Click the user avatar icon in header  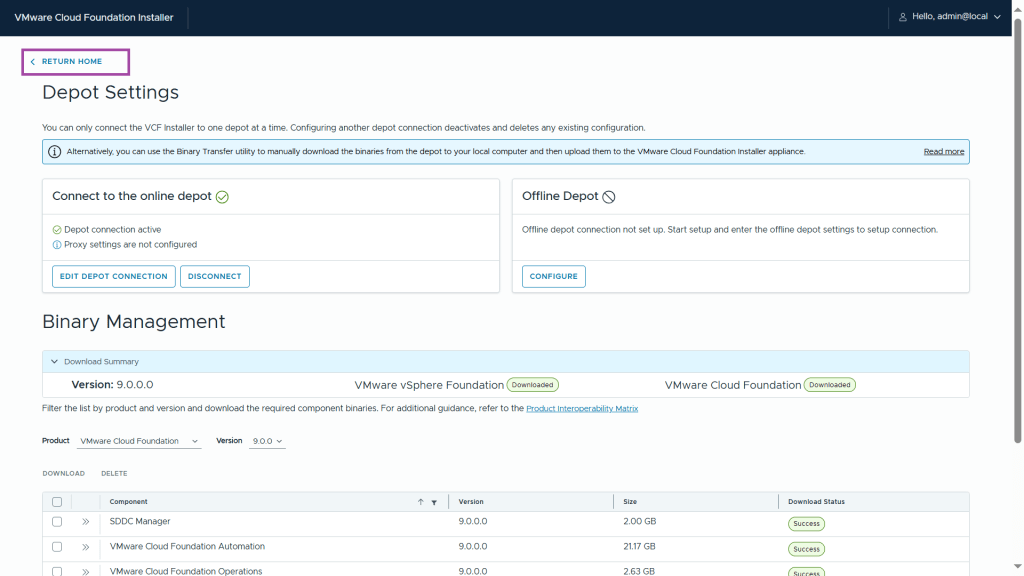click(903, 17)
